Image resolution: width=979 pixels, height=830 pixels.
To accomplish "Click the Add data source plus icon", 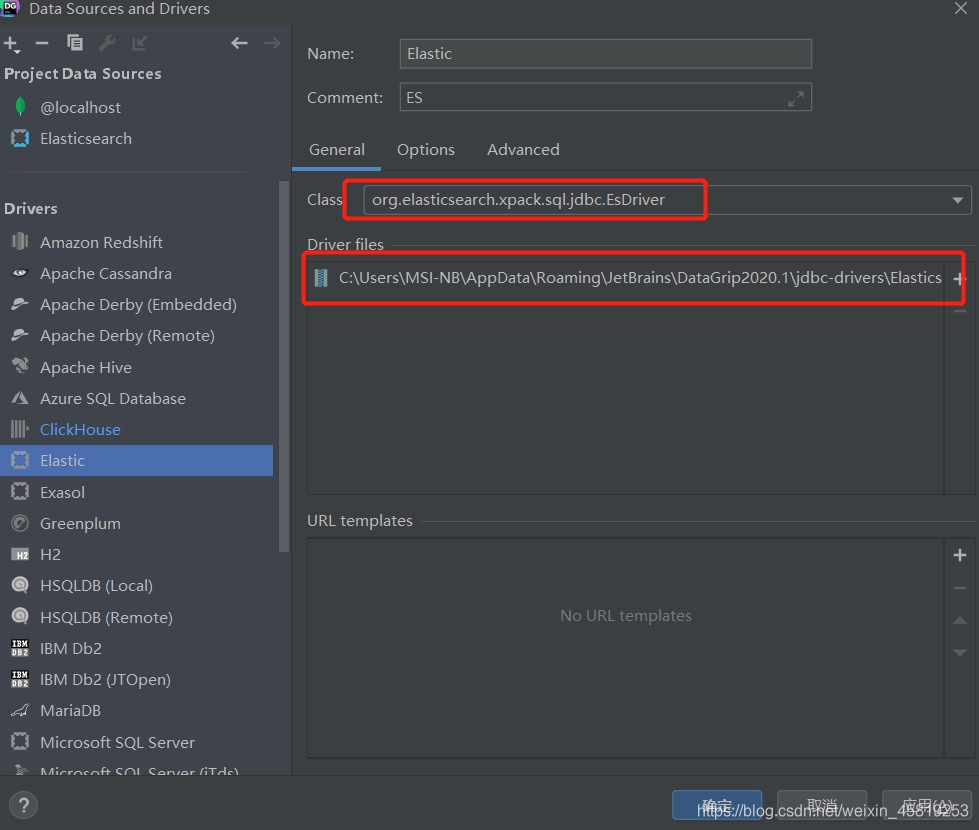I will [x=12, y=44].
